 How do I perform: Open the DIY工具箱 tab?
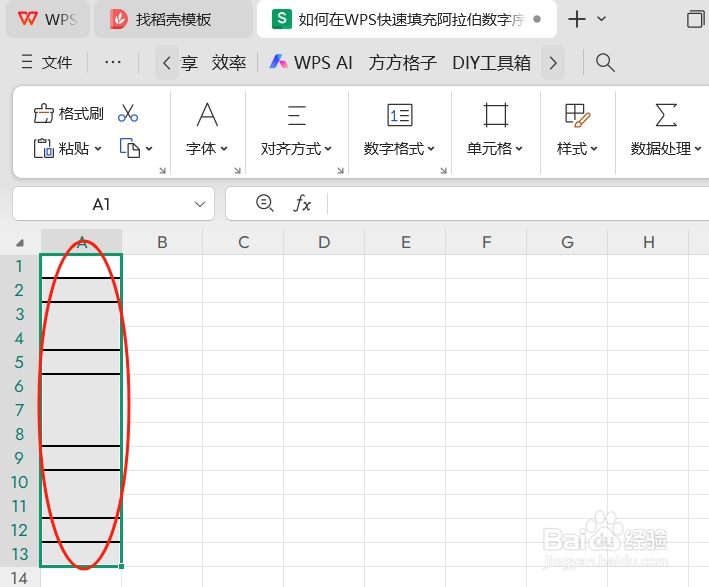[492, 62]
